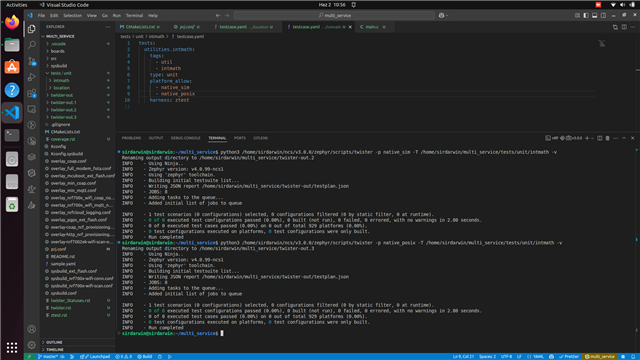The image size is (640, 360).
Task: Click the Go Back navigation arrow
Action: pos(218,16)
